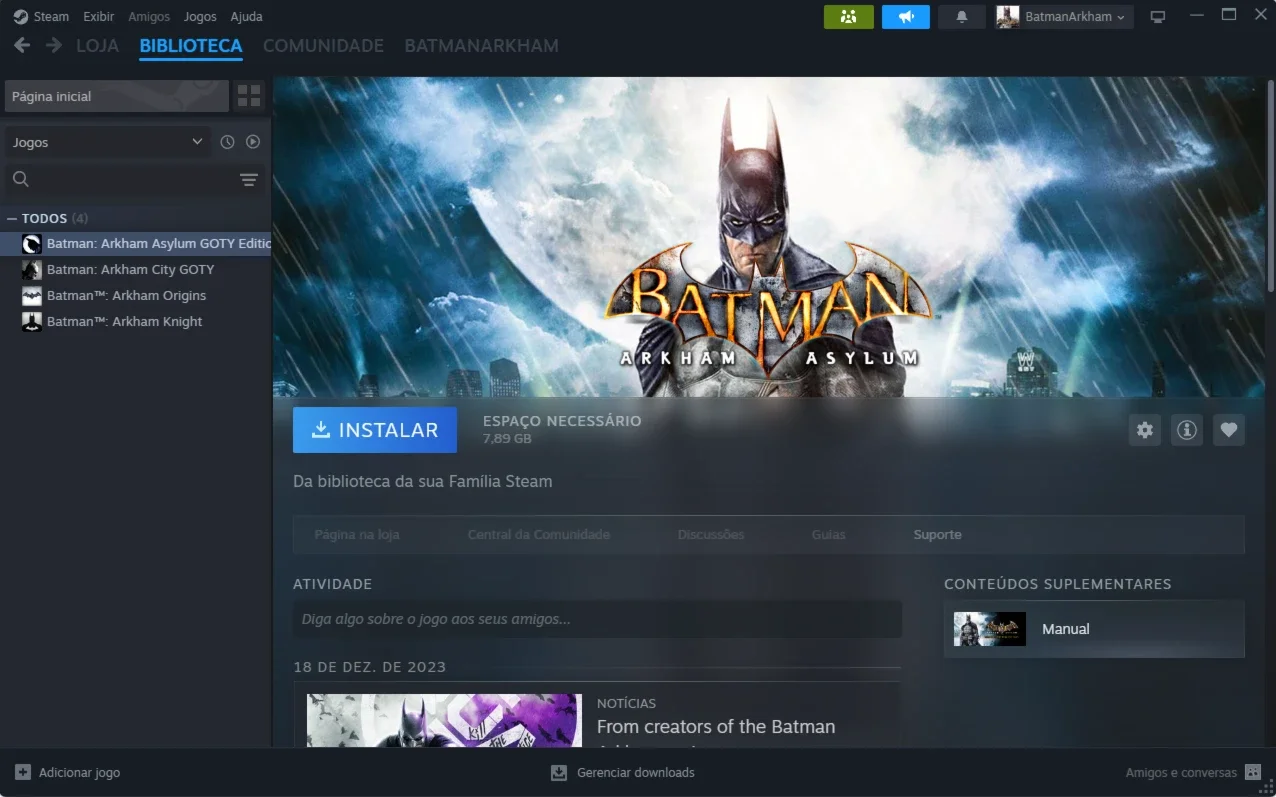Click the Página inicial button

tap(116, 96)
